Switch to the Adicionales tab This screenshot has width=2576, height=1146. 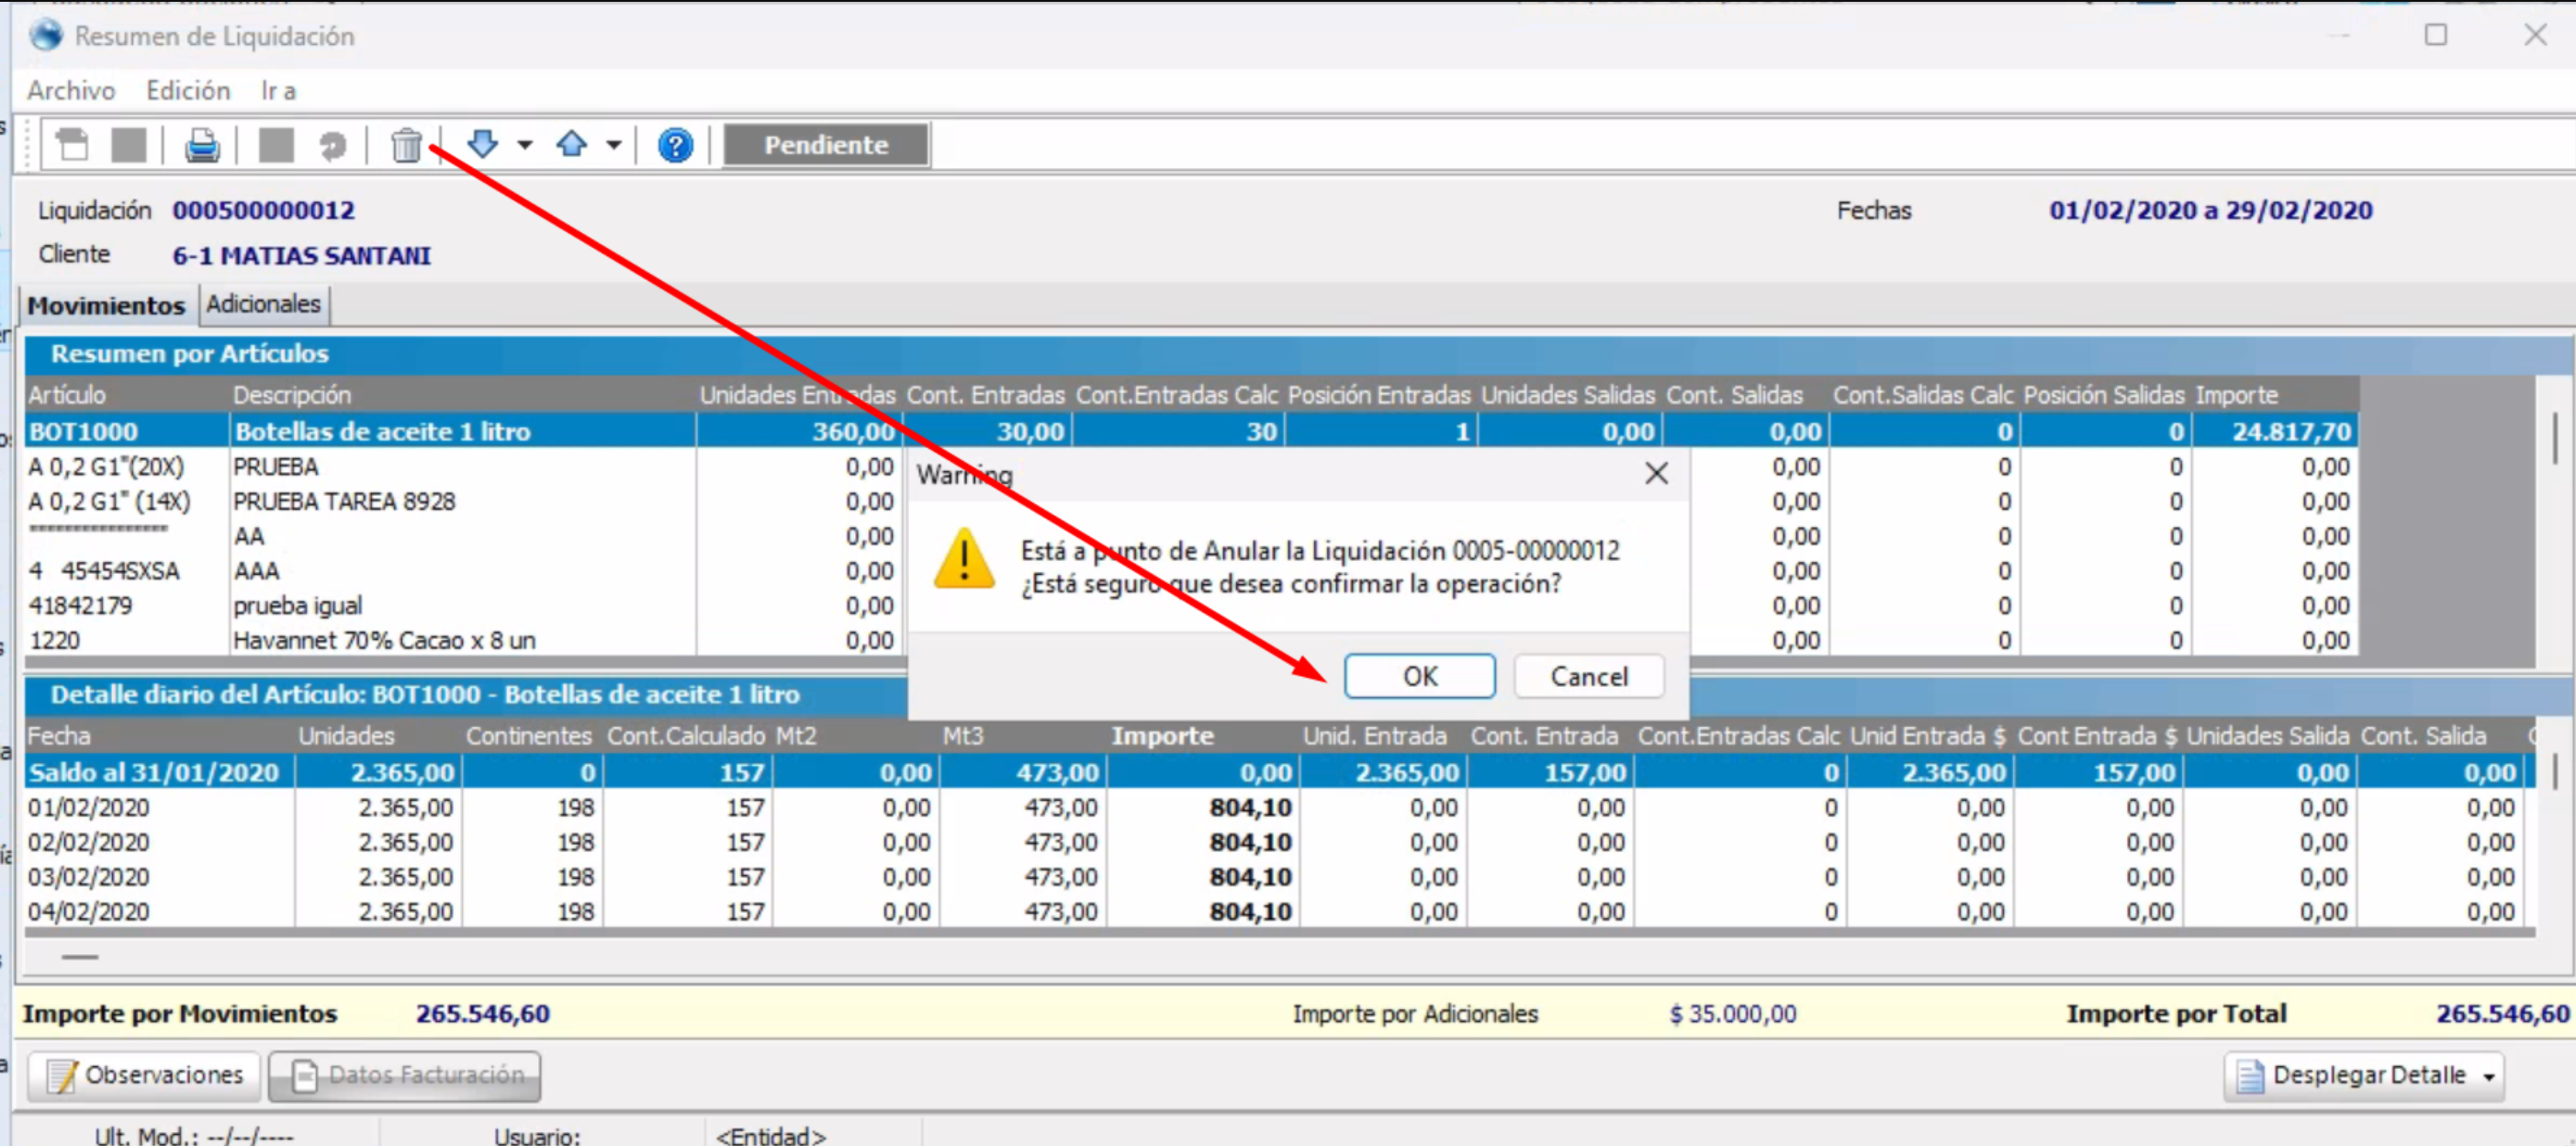click(264, 304)
